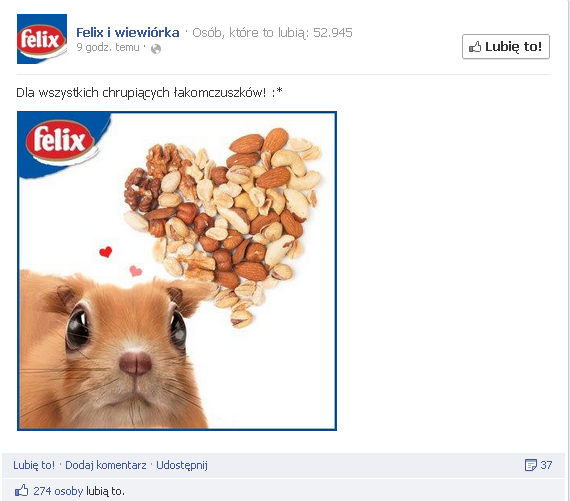The height and width of the screenshot is (501, 570).
Task: Open the Felix page profile picture
Action: pyautogui.click(x=42, y=39)
